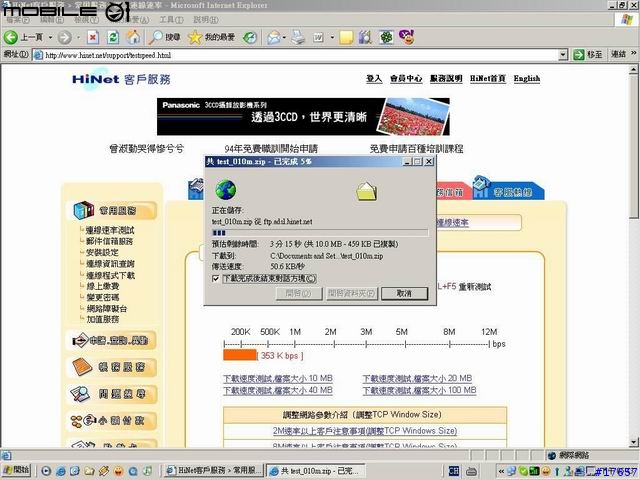This screenshot has width=640, height=480.
Task: Click 連線速率測試 in sidebar
Action: [x=110, y=230]
